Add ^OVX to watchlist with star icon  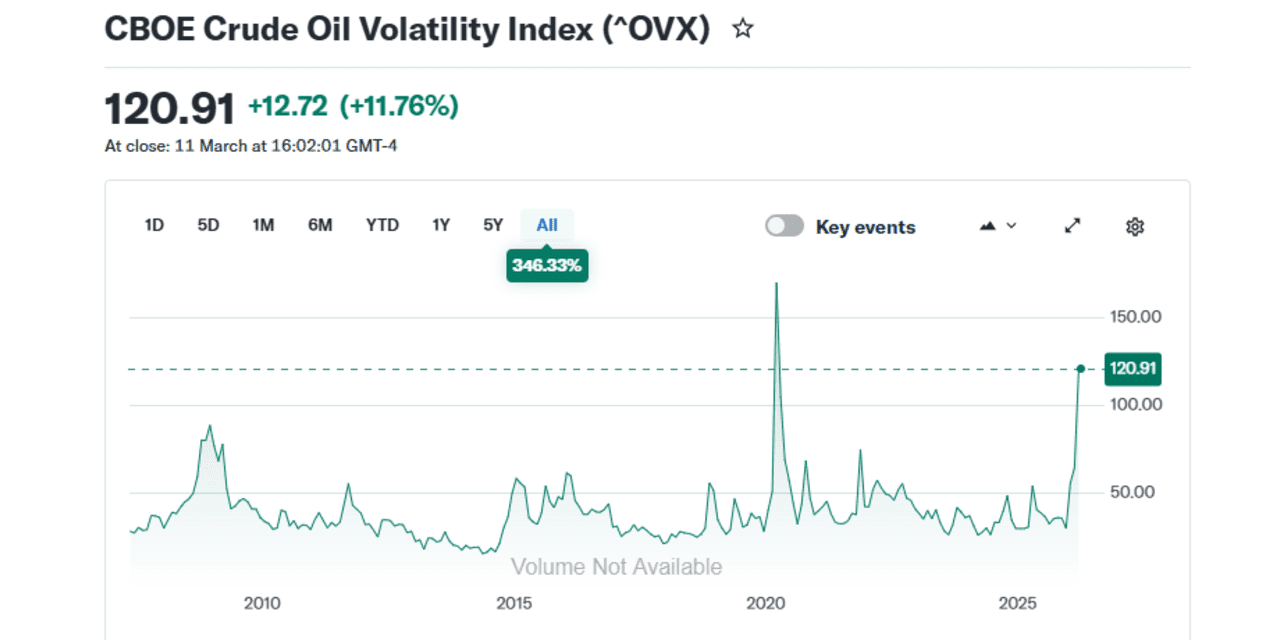pos(742,29)
